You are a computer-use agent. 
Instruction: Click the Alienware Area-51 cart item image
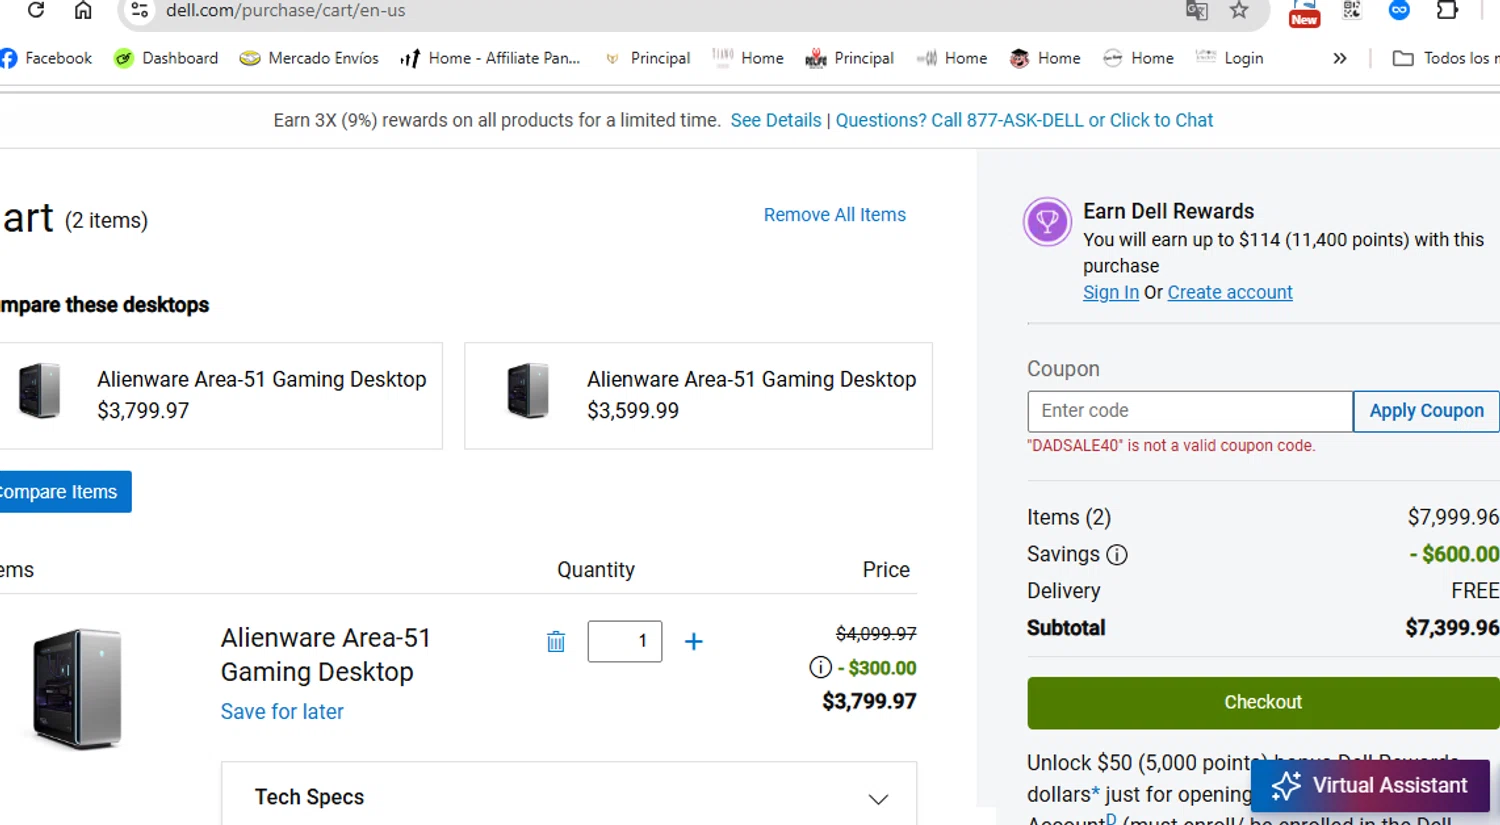(x=78, y=688)
